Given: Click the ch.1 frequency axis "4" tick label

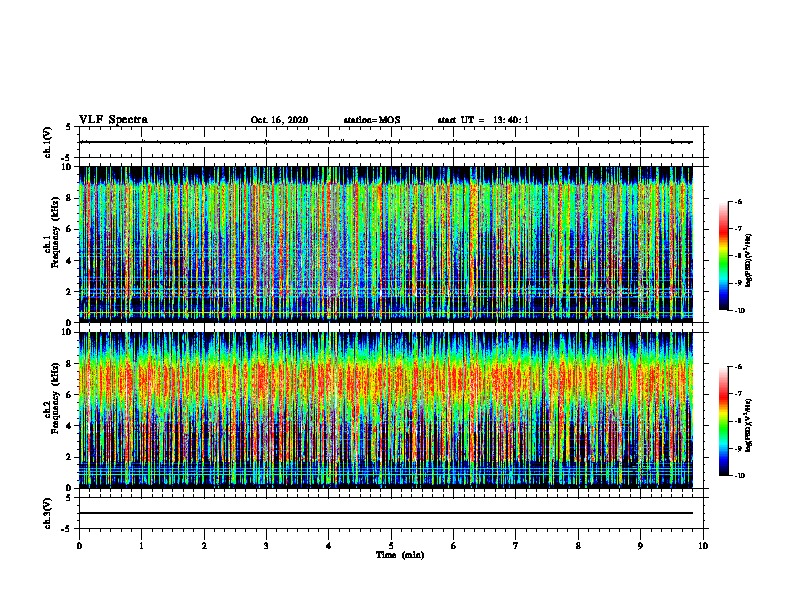Looking at the screenshot, I should [69, 261].
